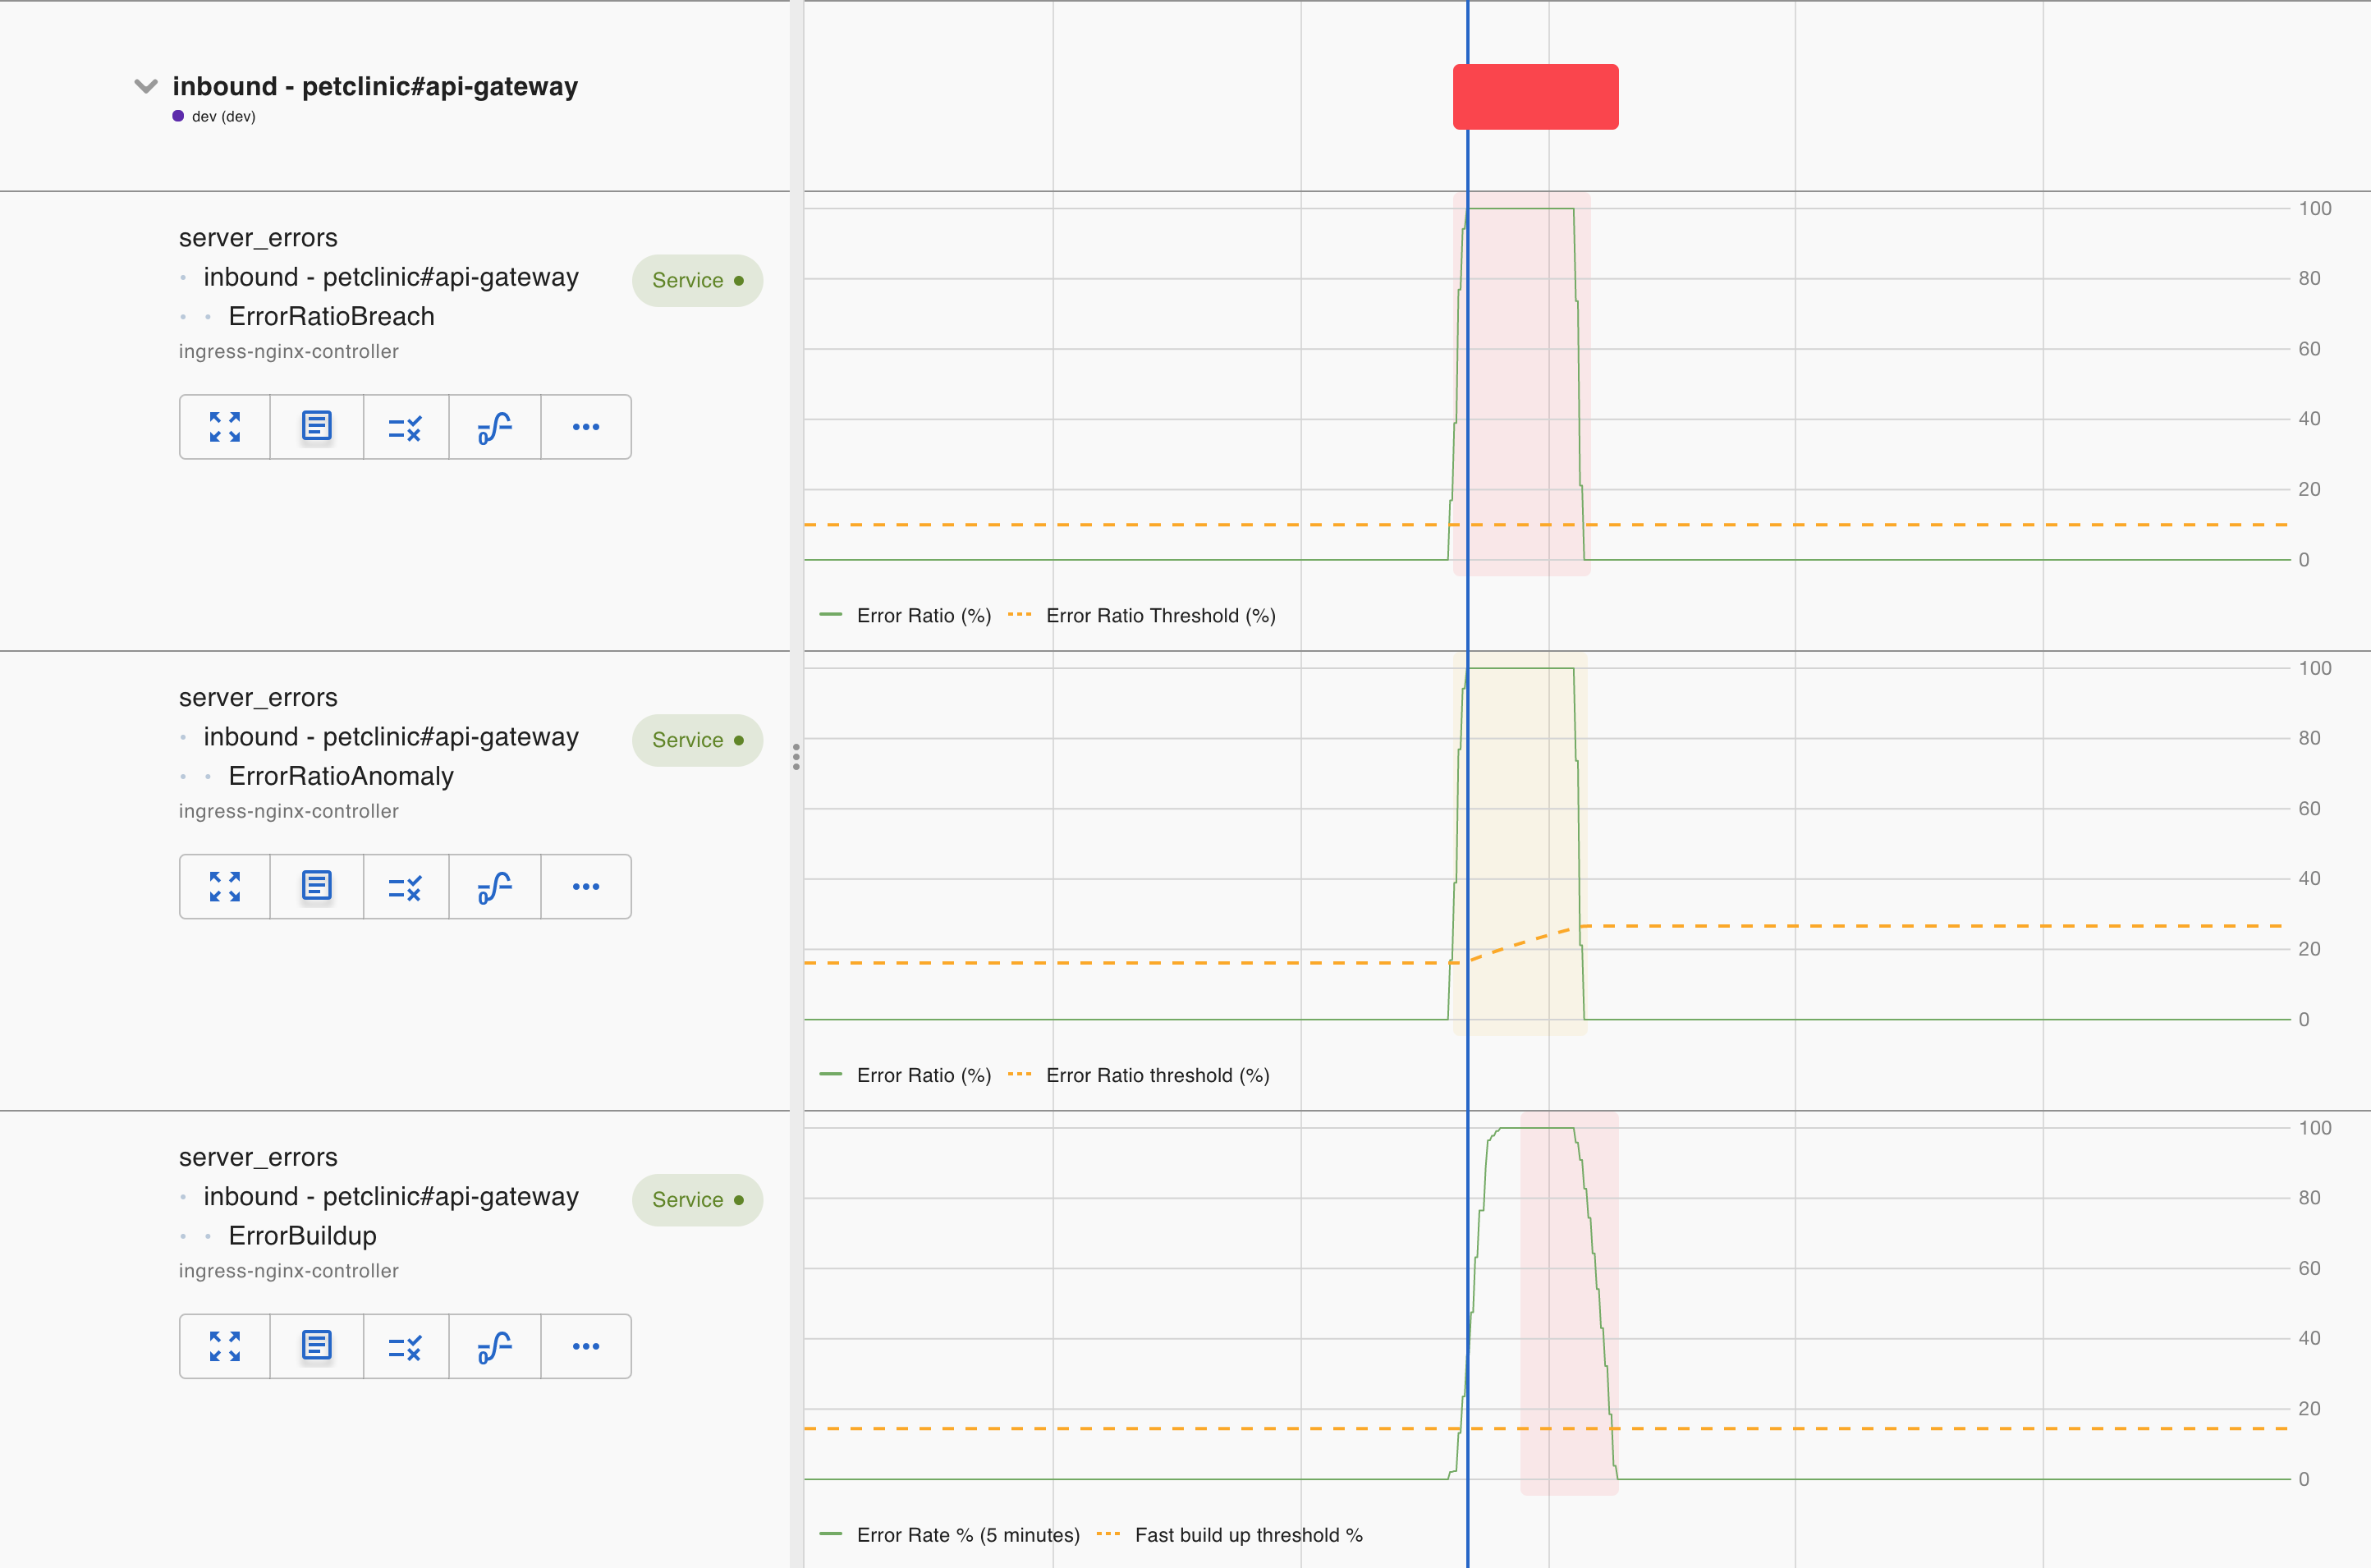Open the metric signal curve icon for ErrorRatioBreach
This screenshot has height=1568, width=2371.
click(x=495, y=427)
